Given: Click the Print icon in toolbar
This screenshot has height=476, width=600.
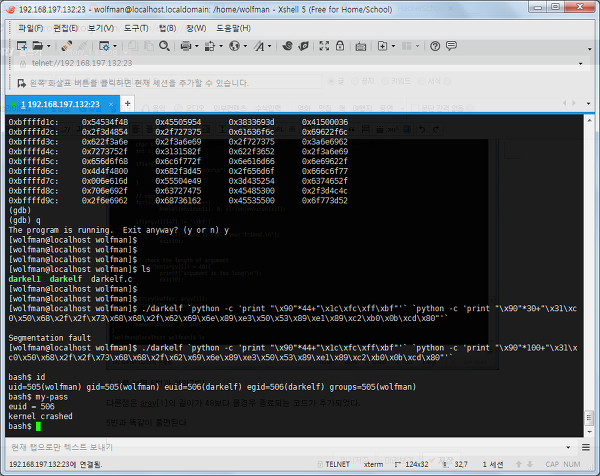Looking at the screenshot, I should pos(186,46).
